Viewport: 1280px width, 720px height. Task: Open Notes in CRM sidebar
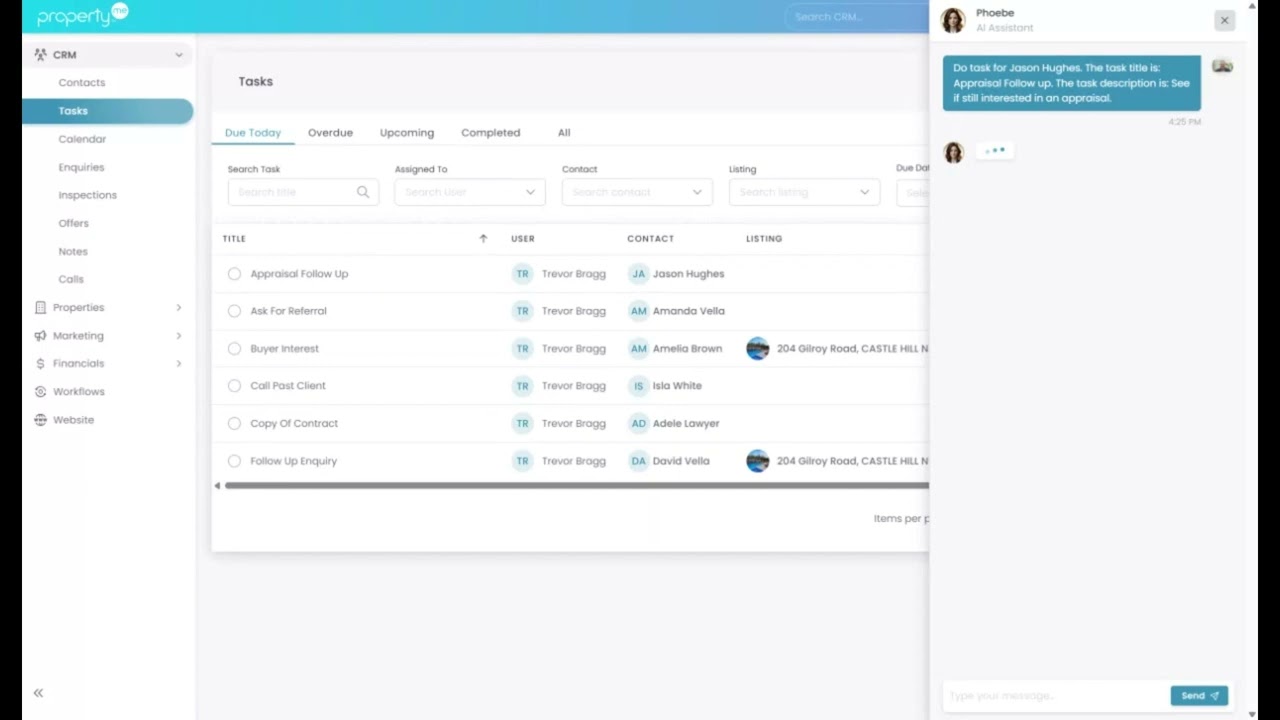[x=73, y=251]
